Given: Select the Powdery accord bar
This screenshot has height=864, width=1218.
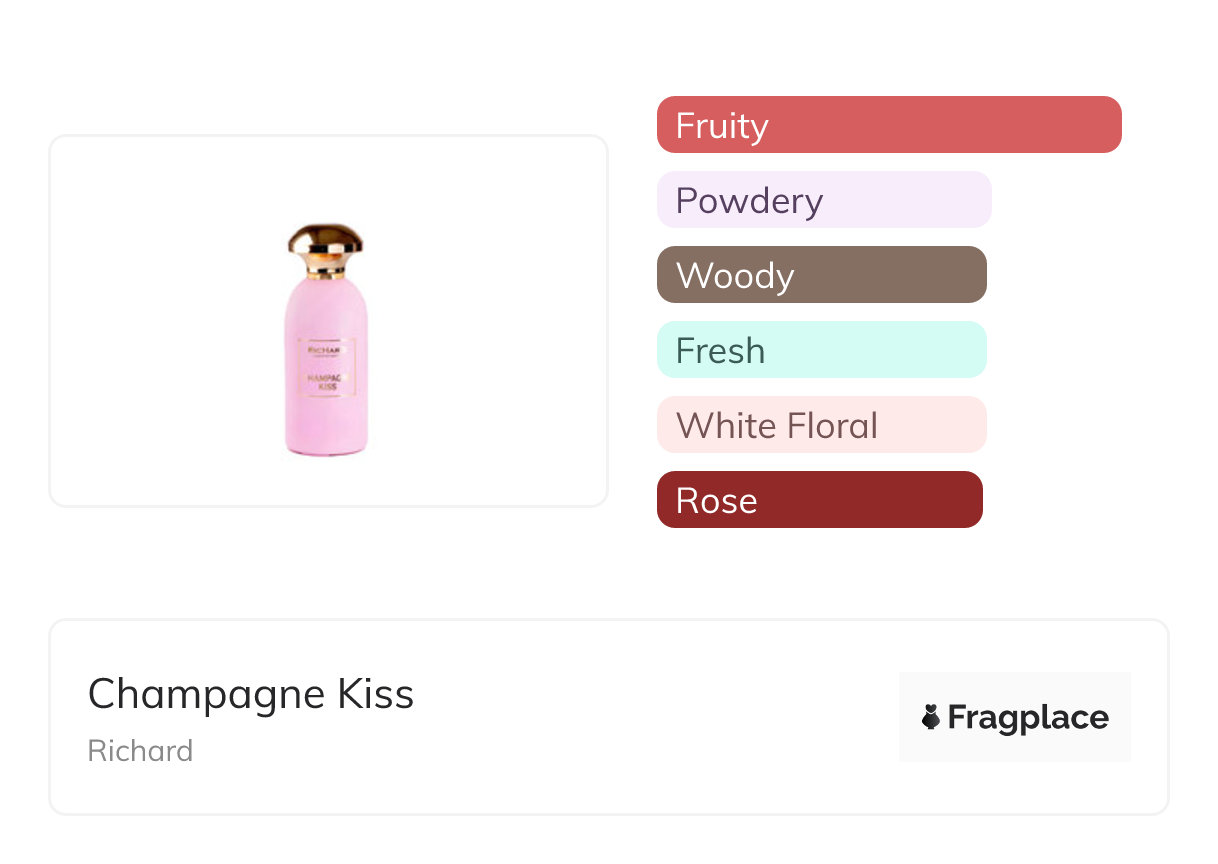Looking at the screenshot, I should pos(824,200).
